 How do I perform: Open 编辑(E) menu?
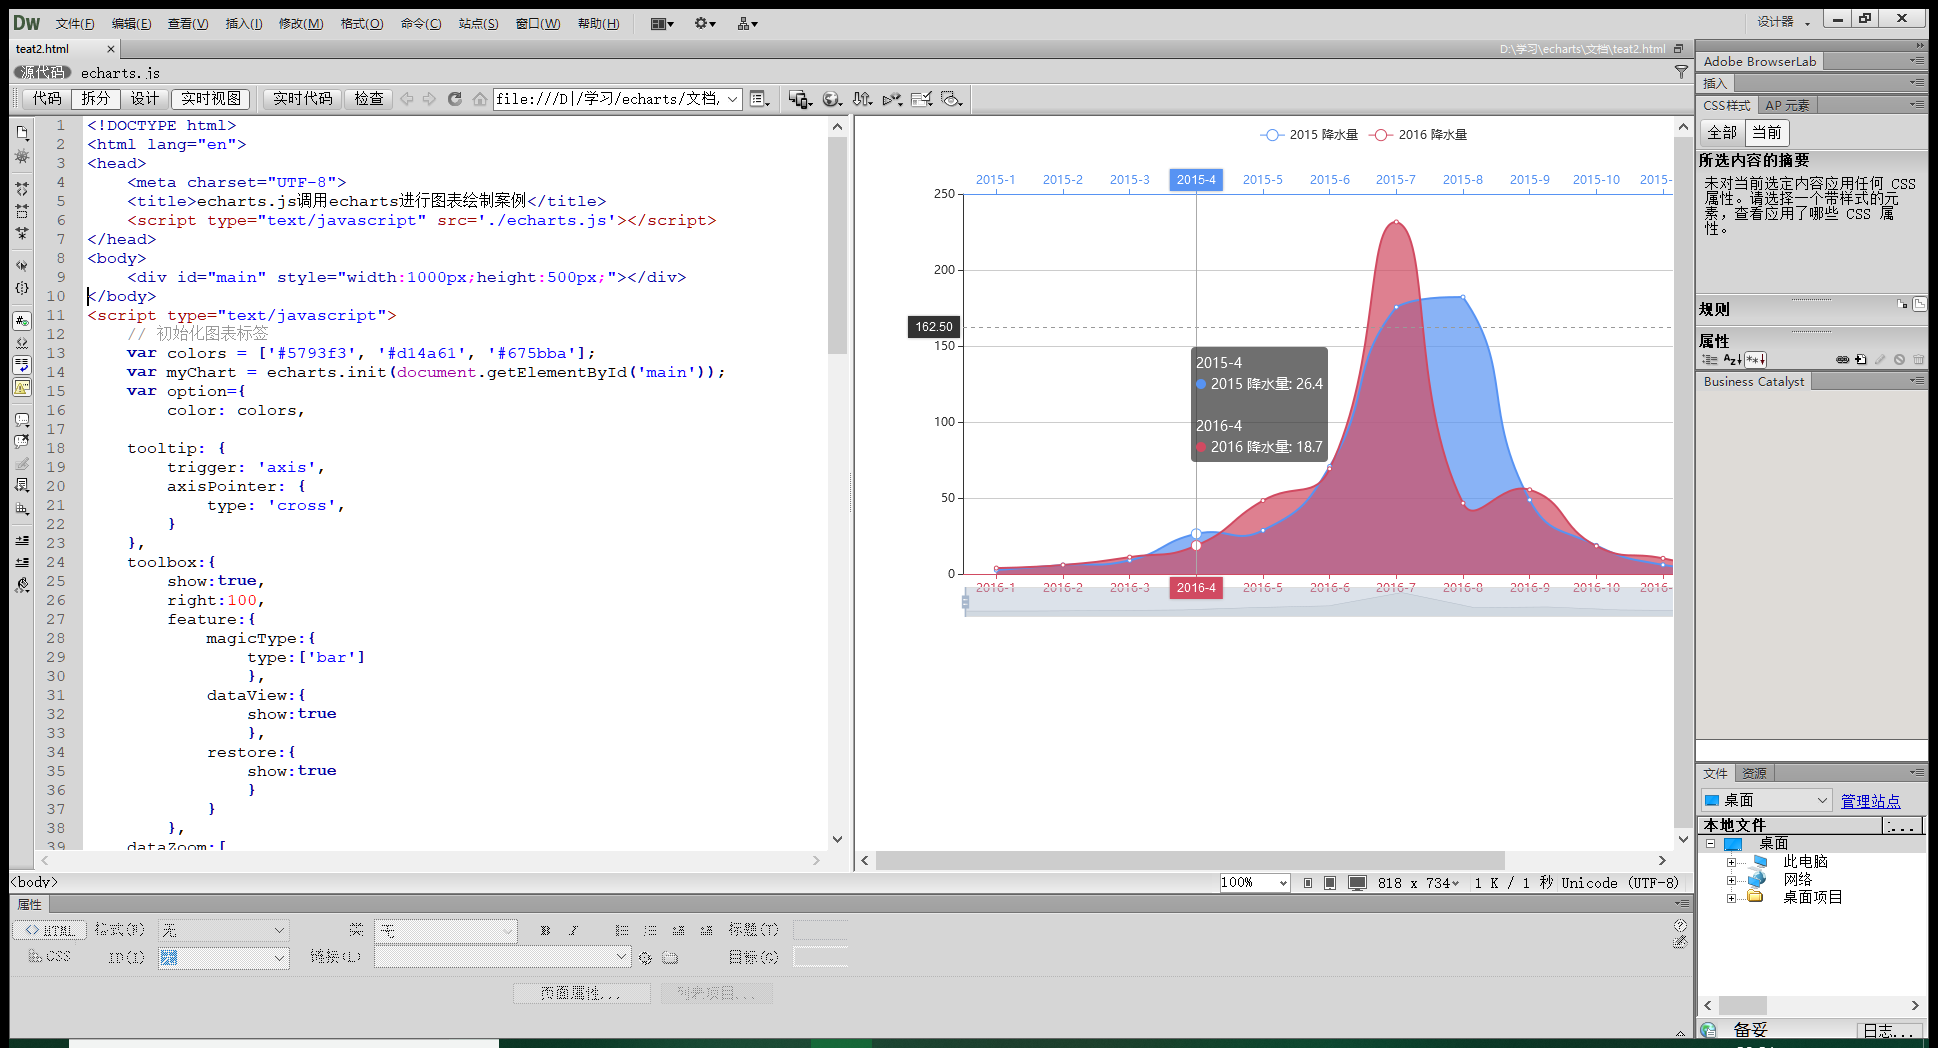click(x=131, y=23)
